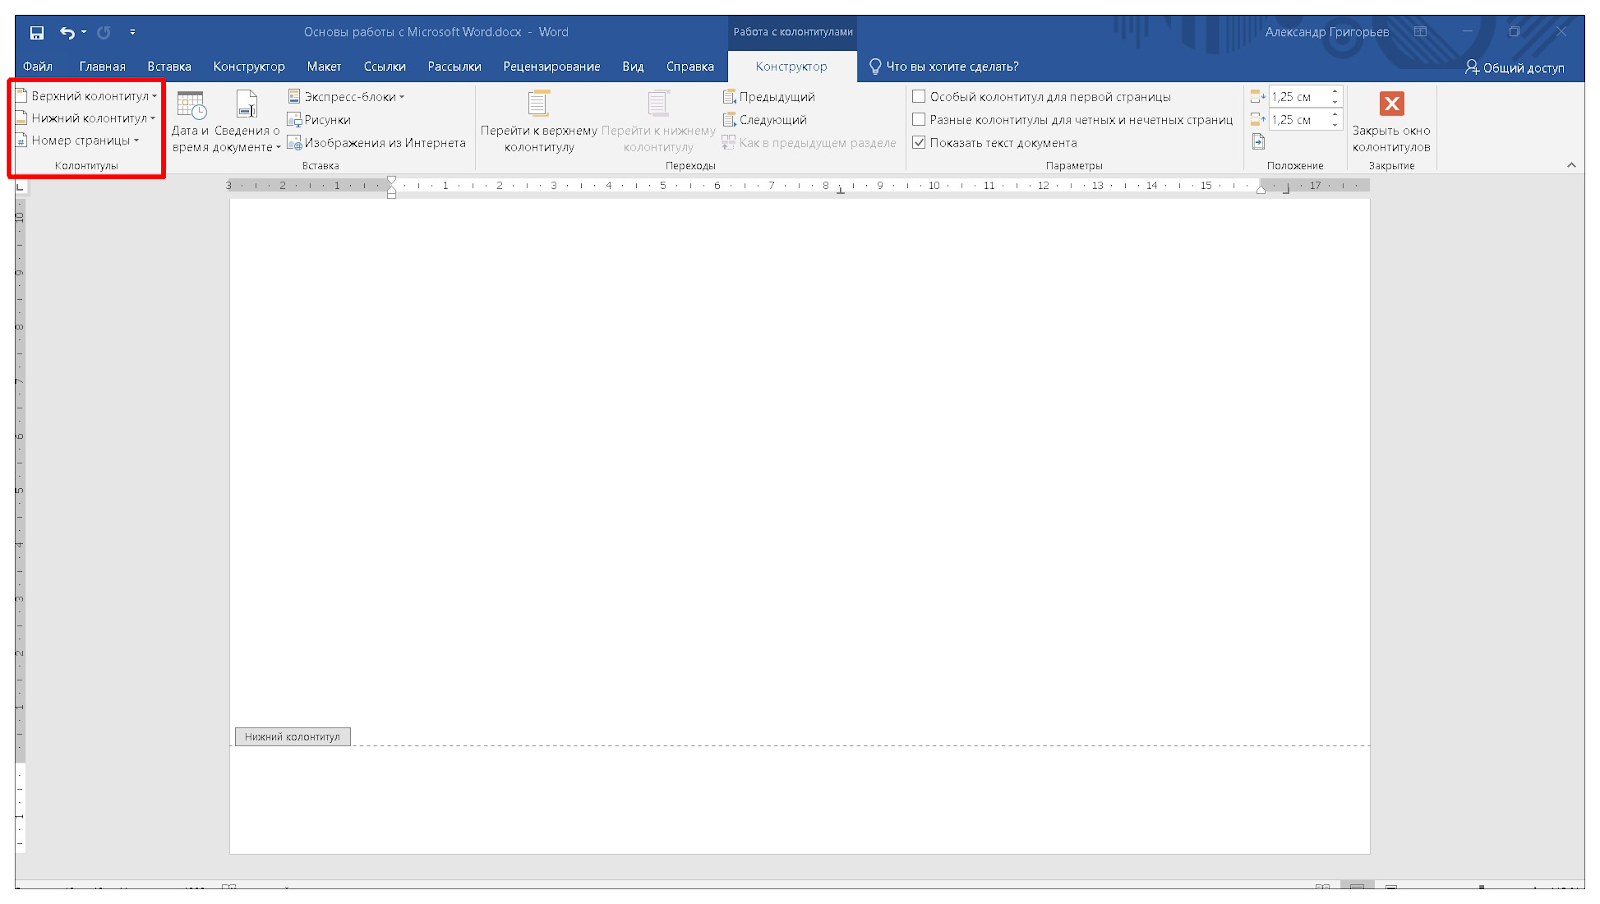Toggle different odd and even pages checkbox
Screen dimensions: 1600x904
[919, 120]
